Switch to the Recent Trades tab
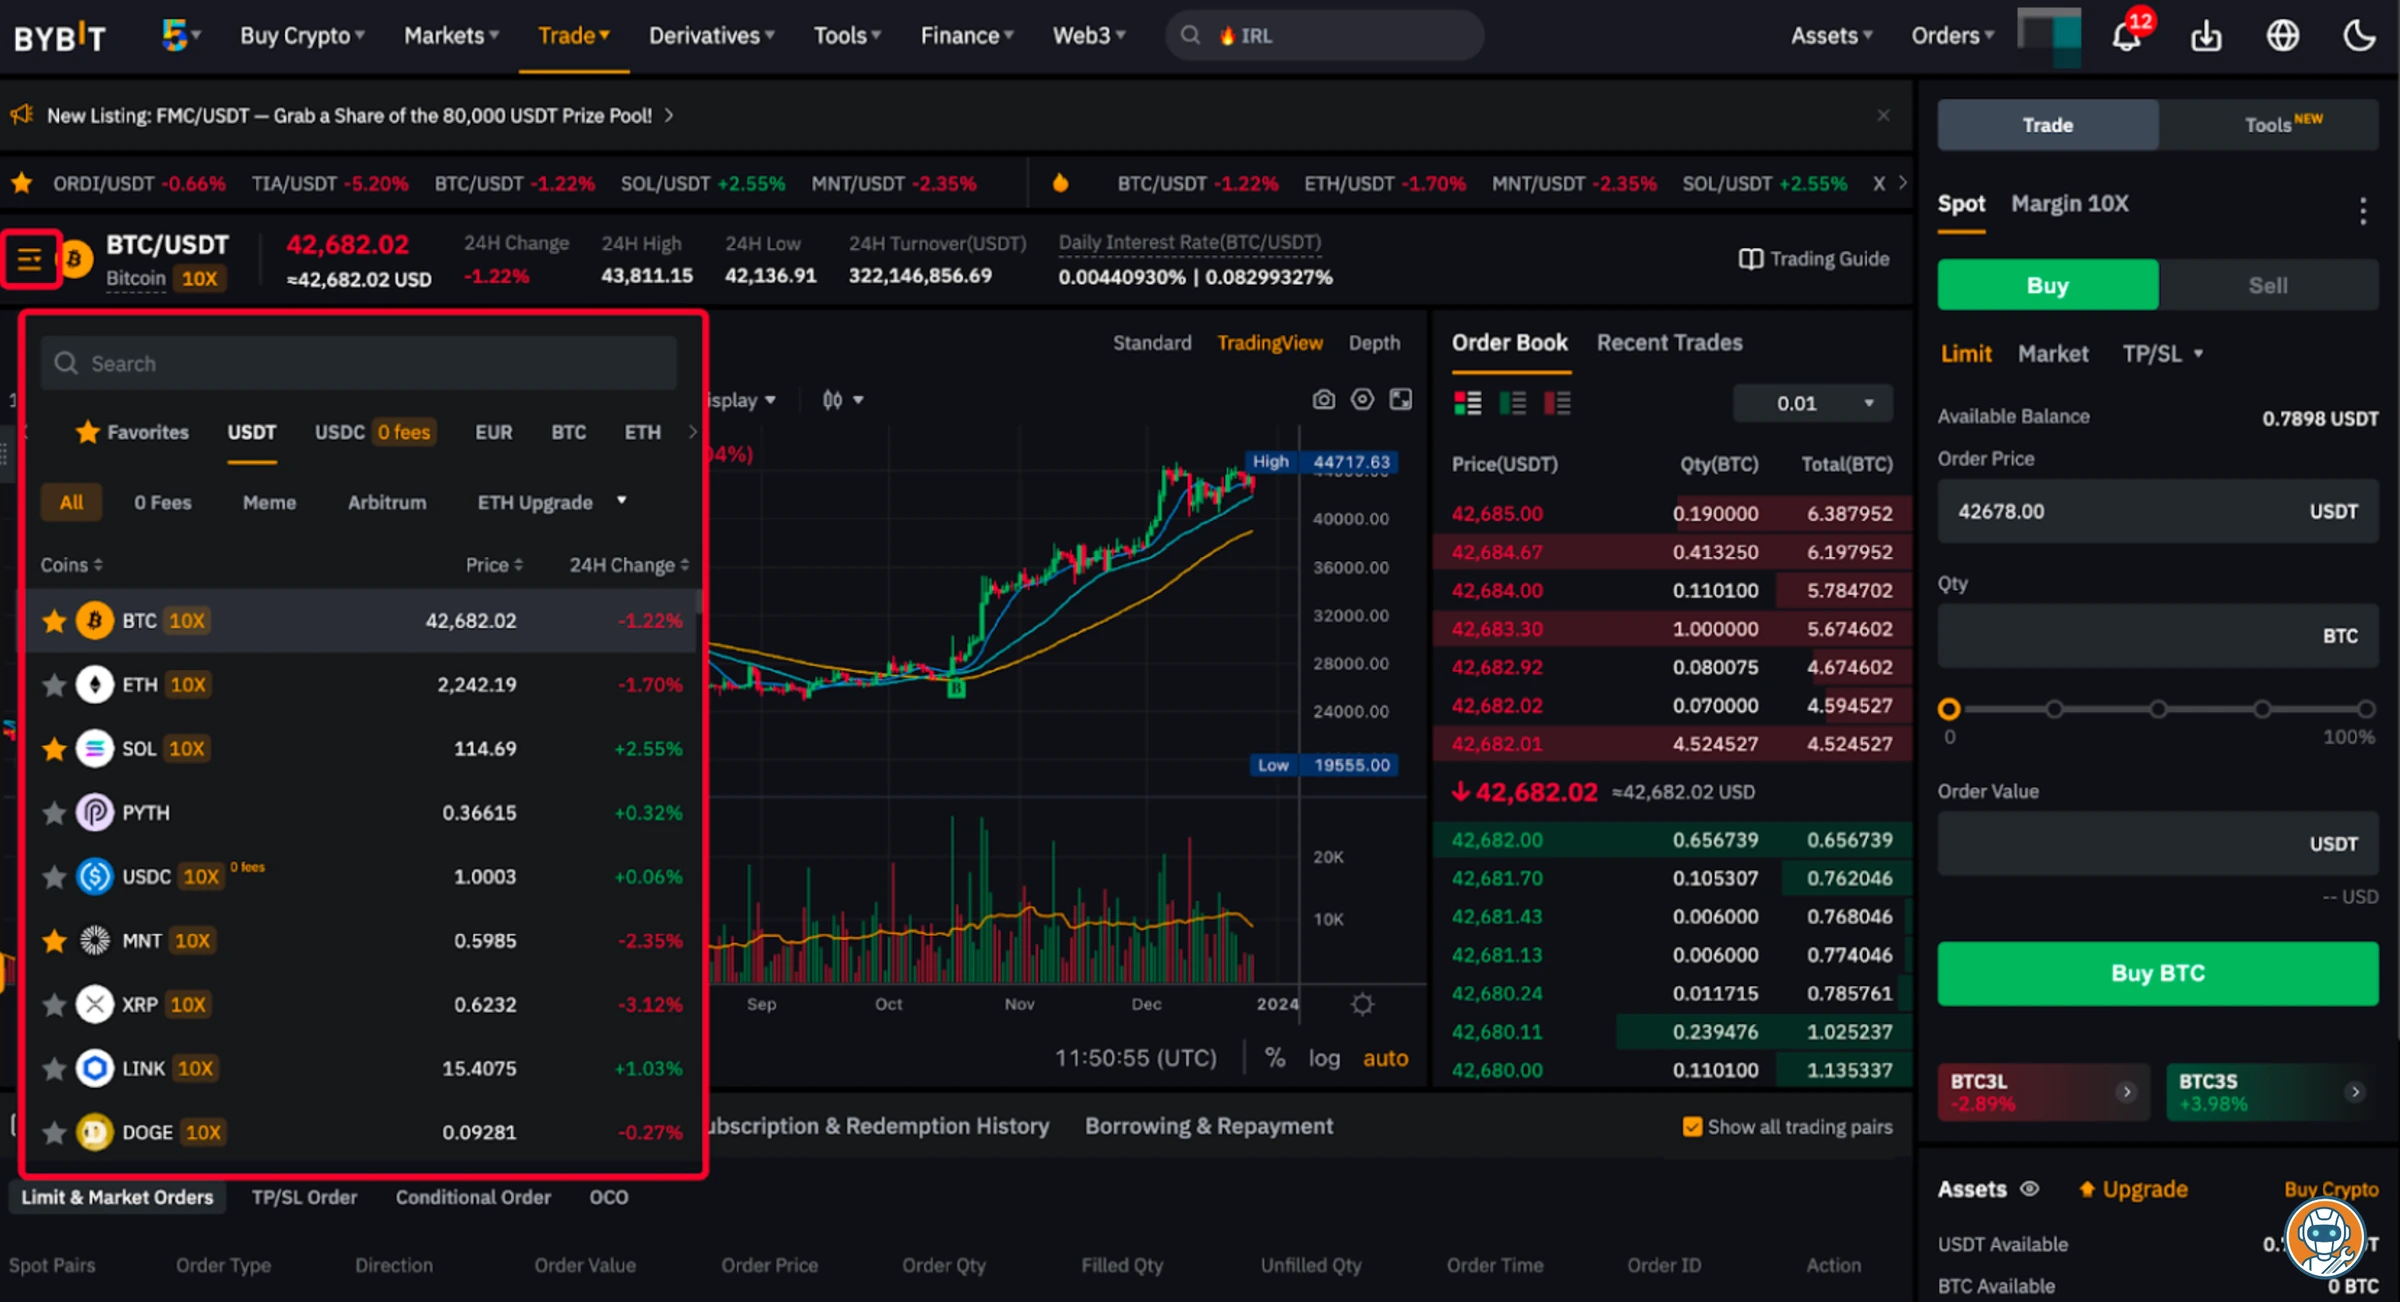This screenshot has height=1302, width=2400. click(1669, 342)
